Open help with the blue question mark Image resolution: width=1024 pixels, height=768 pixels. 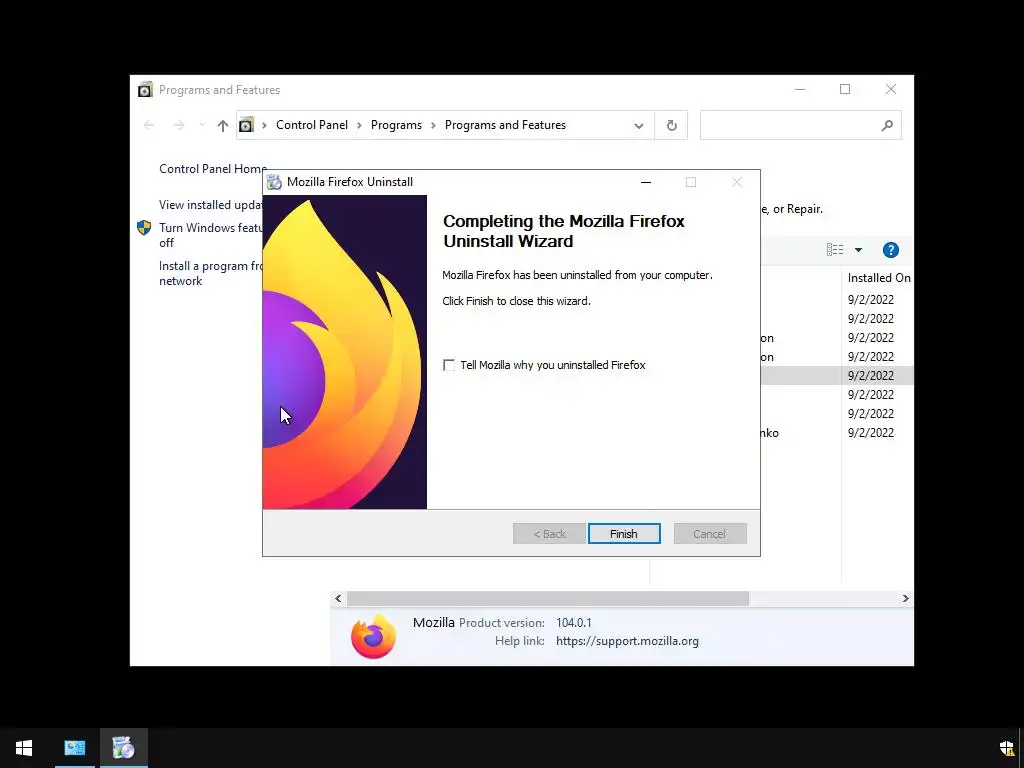click(x=890, y=249)
